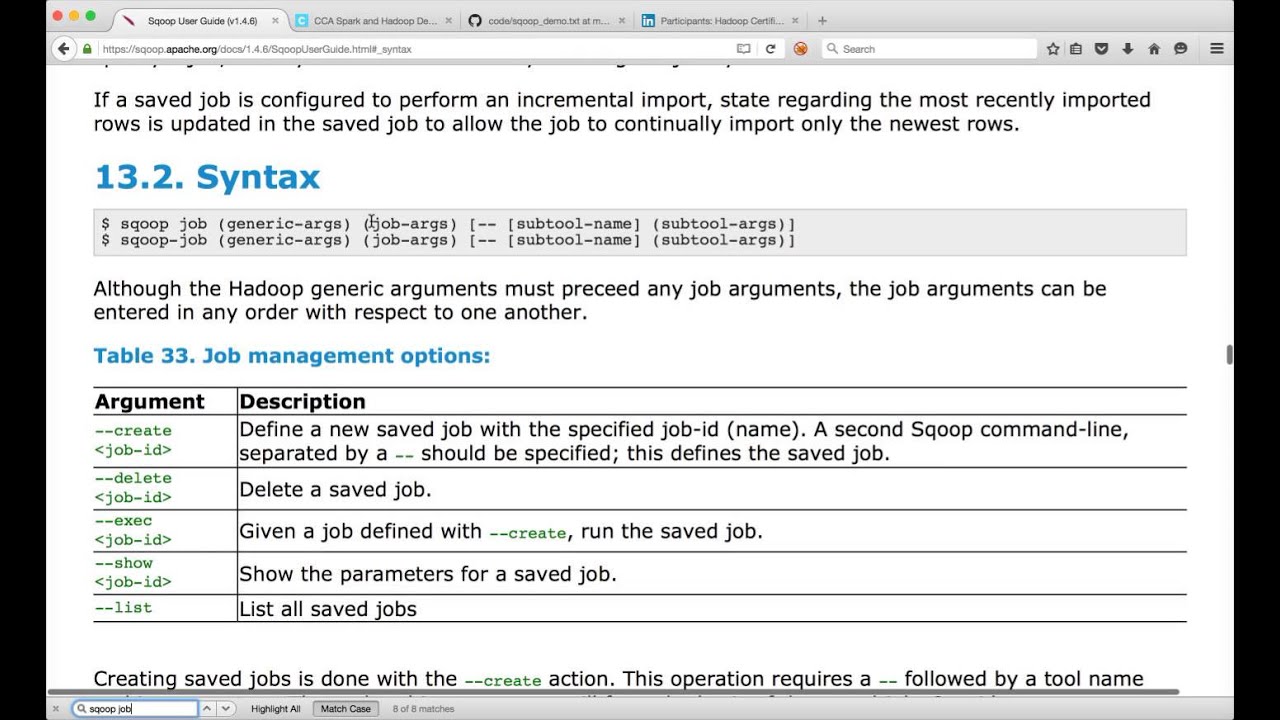Viewport: 1280px width, 720px height.
Task: Click 'List all saved jobs' description
Action: 328,609
